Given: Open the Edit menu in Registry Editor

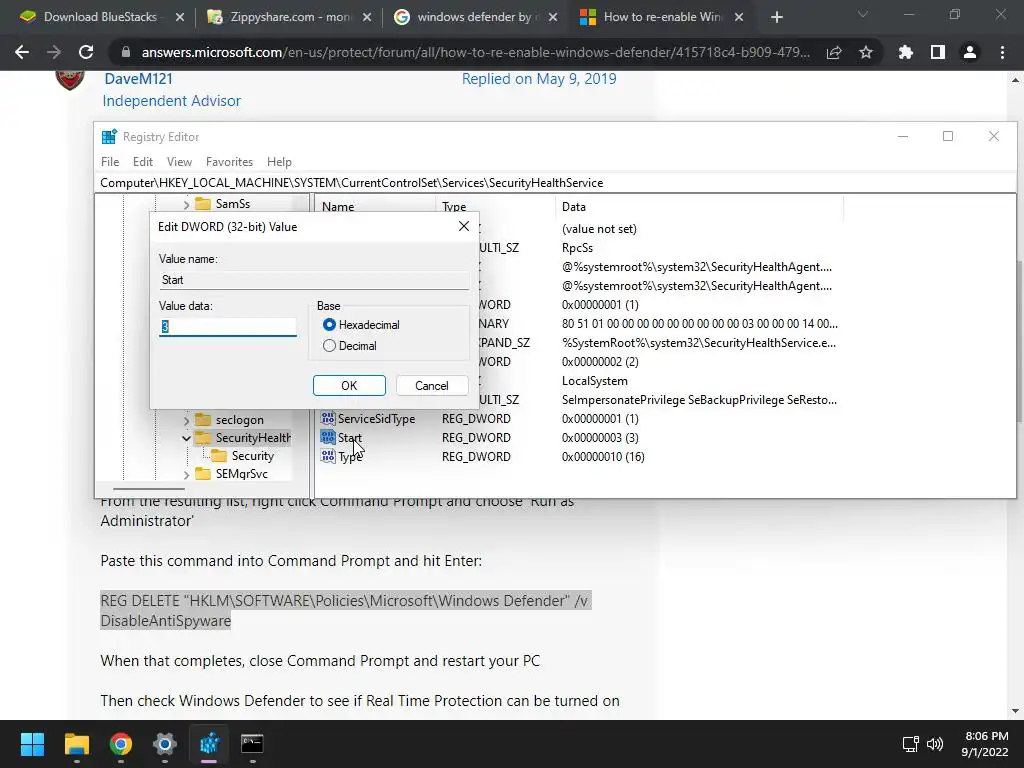Looking at the screenshot, I should (x=142, y=161).
